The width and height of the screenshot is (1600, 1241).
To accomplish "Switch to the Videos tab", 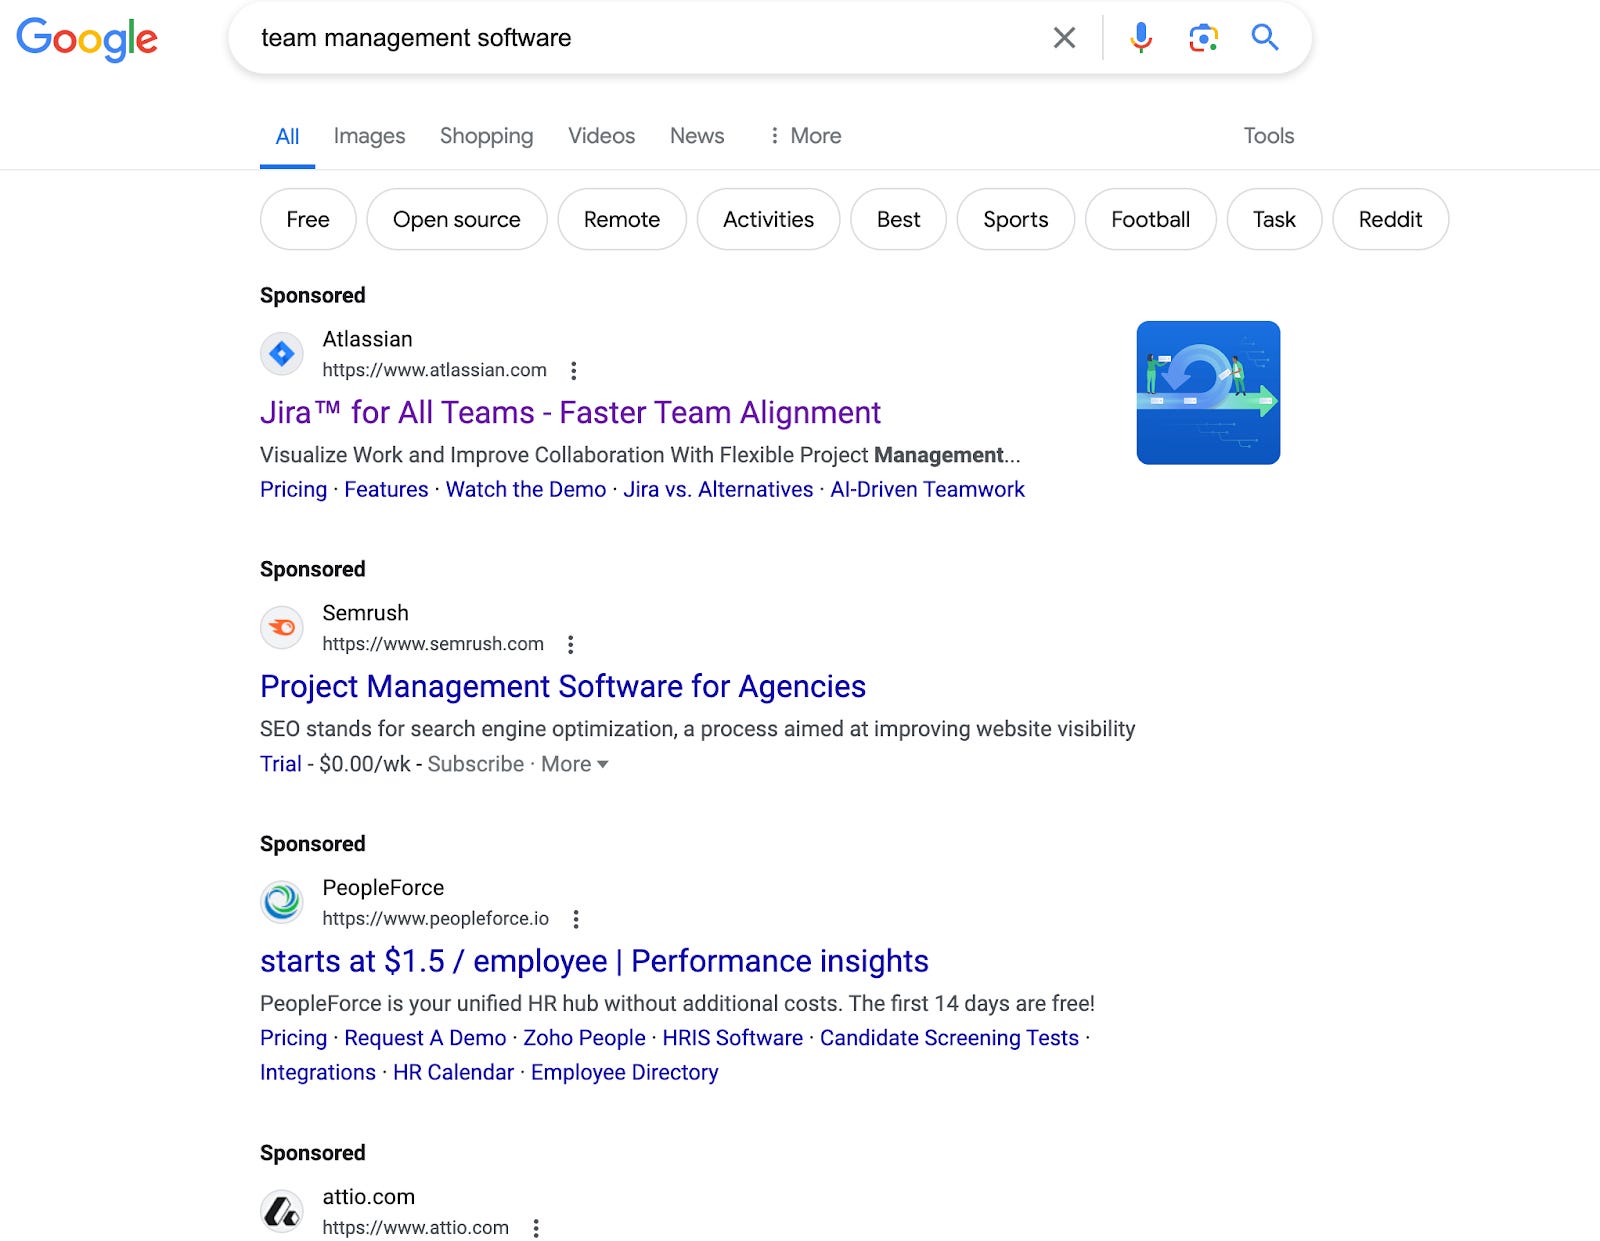I will pyautogui.click(x=601, y=136).
